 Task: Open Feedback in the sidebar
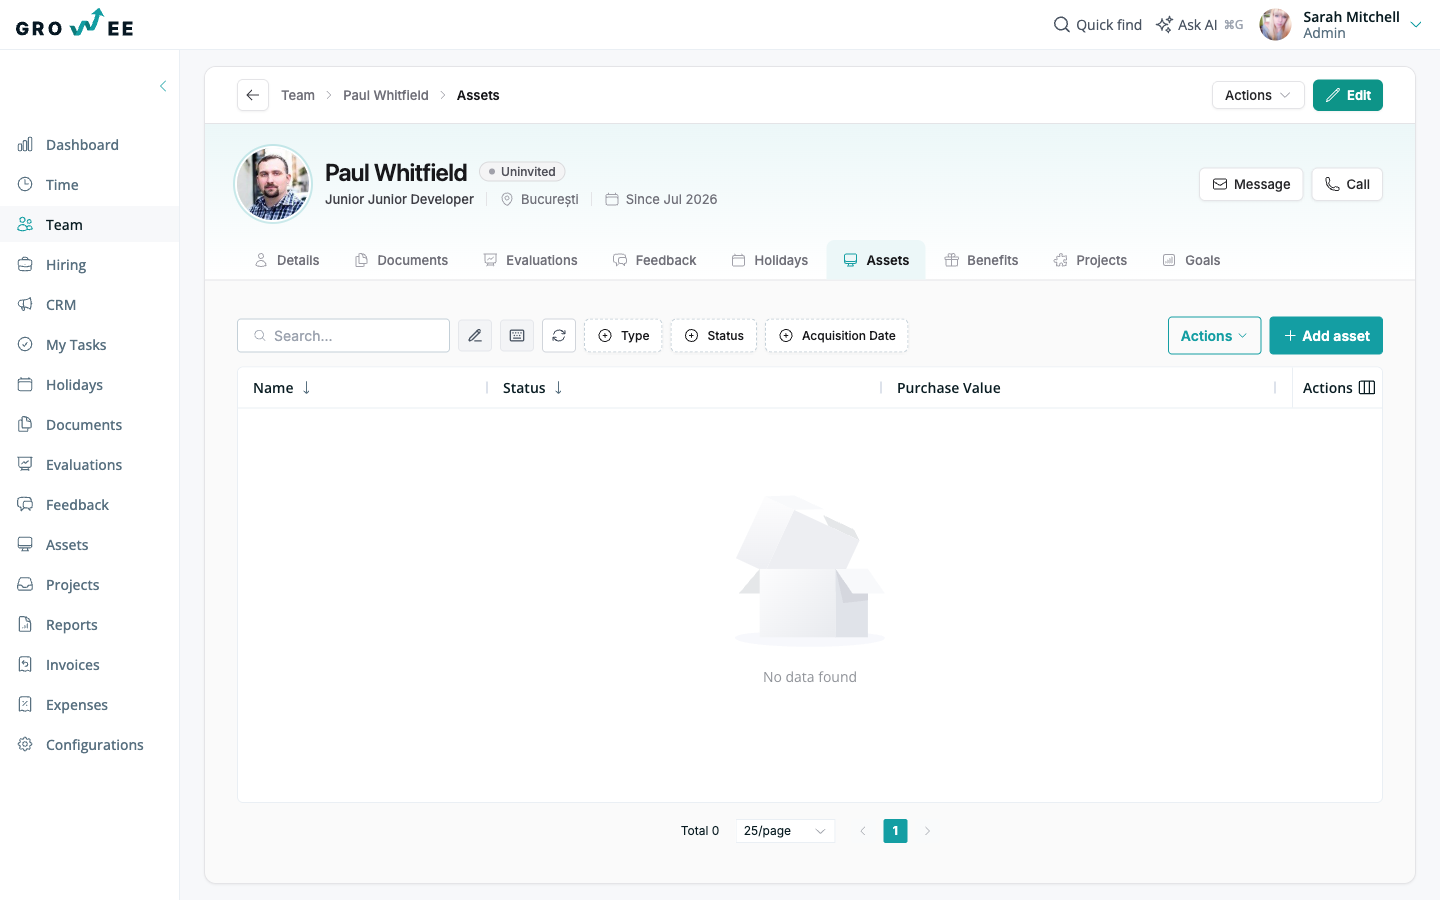coord(89,505)
